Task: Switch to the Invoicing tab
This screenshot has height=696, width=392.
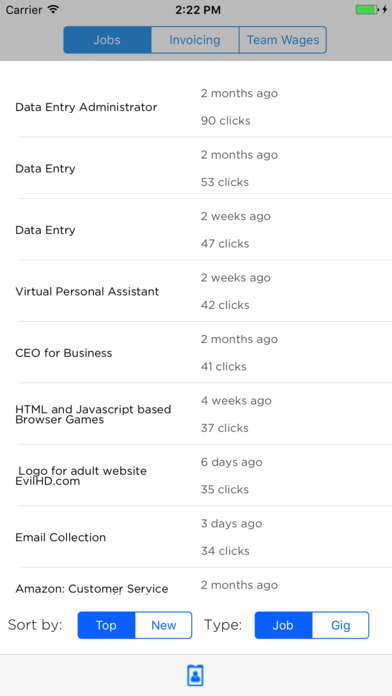Action: tap(195, 40)
